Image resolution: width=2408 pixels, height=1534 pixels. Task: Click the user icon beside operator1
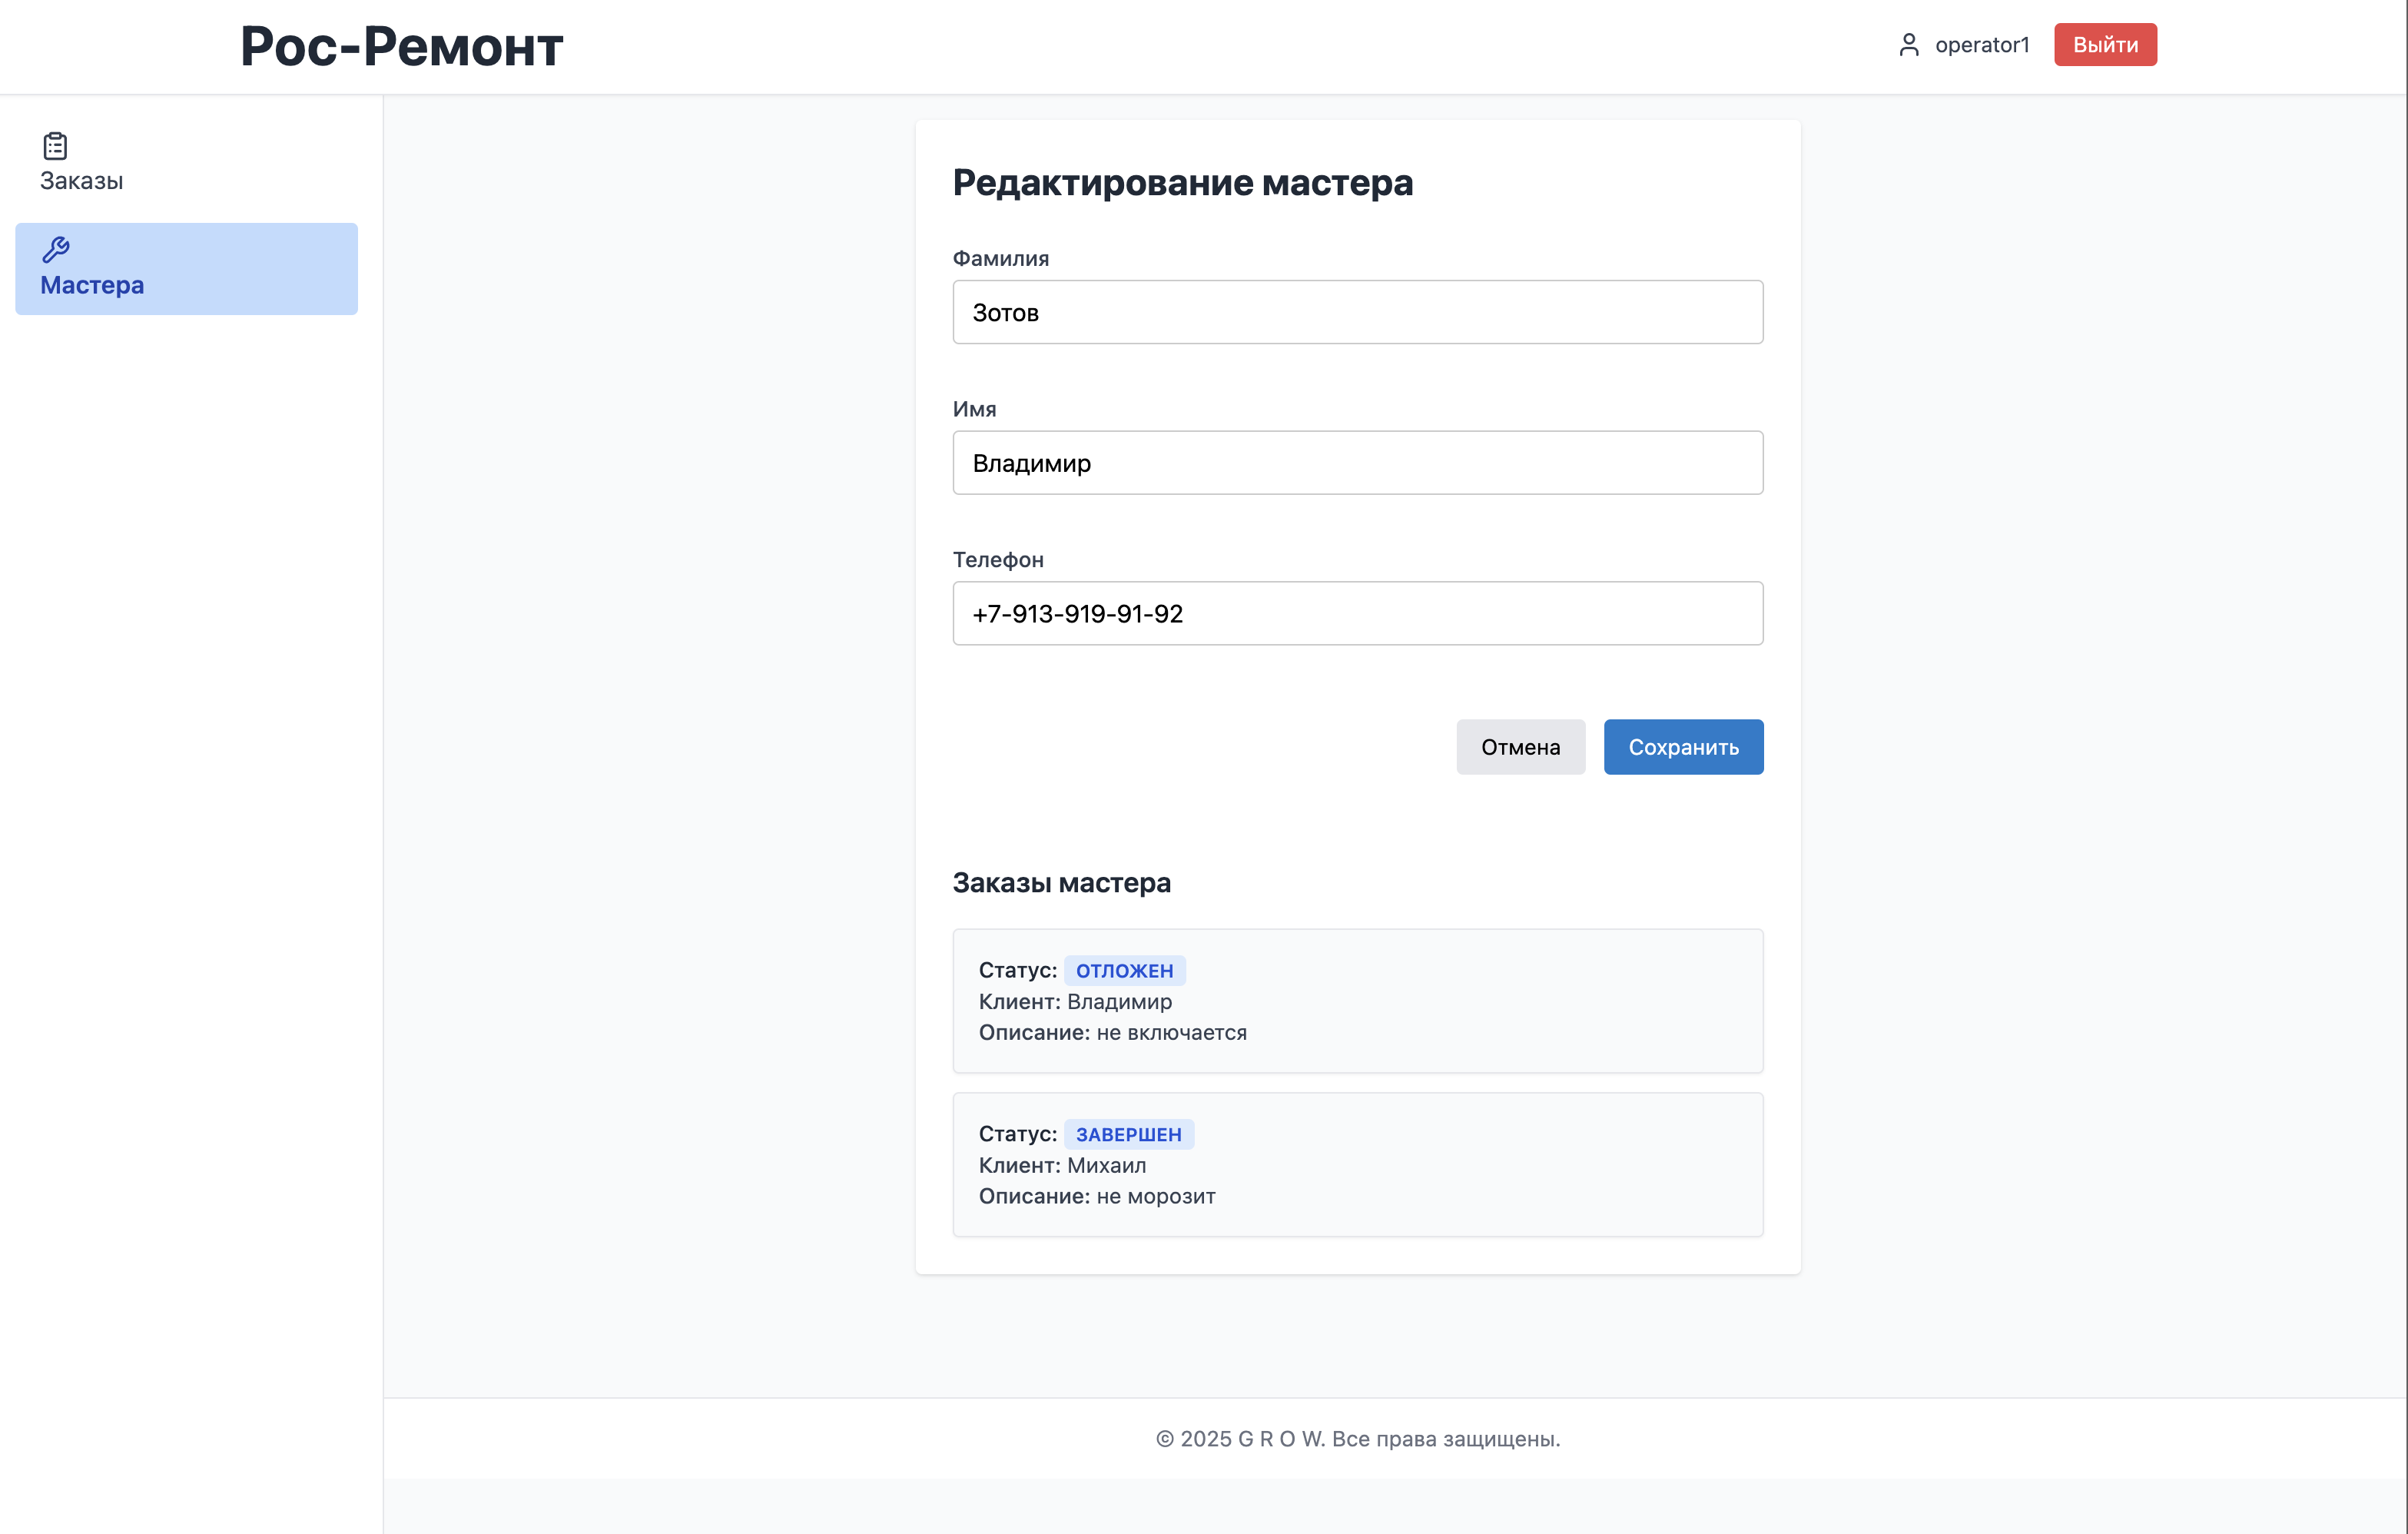point(1908,45)
